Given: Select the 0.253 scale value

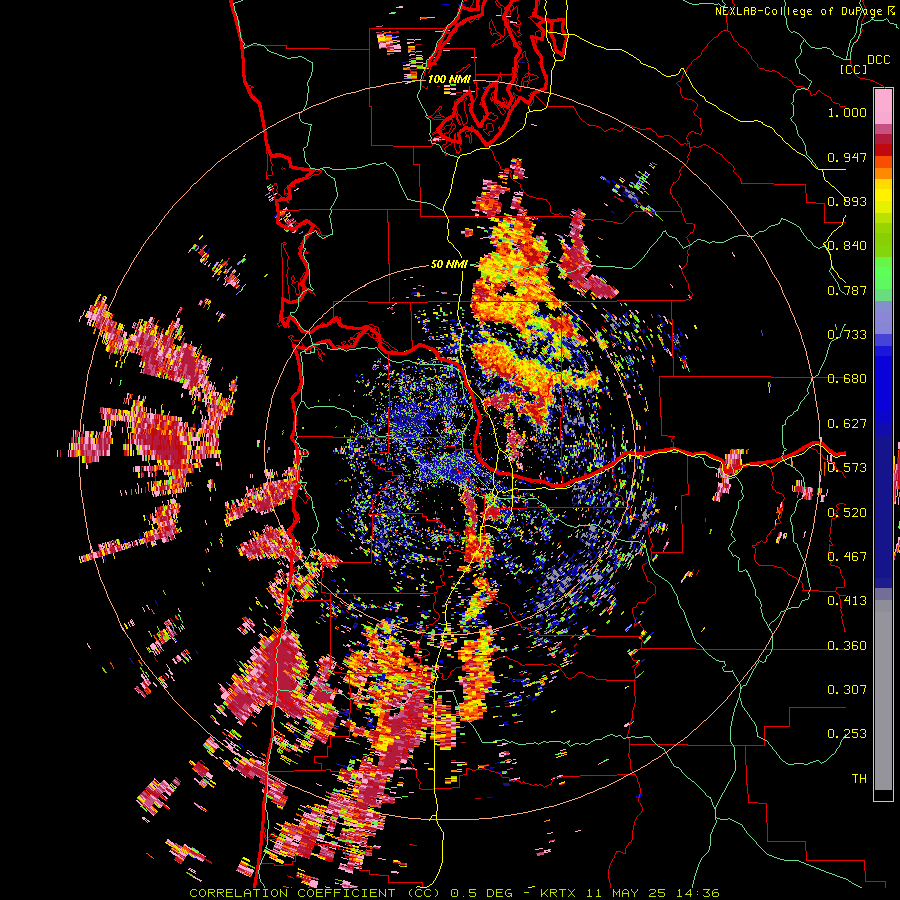Looking at the screenshot, I should tap(847, 734).
